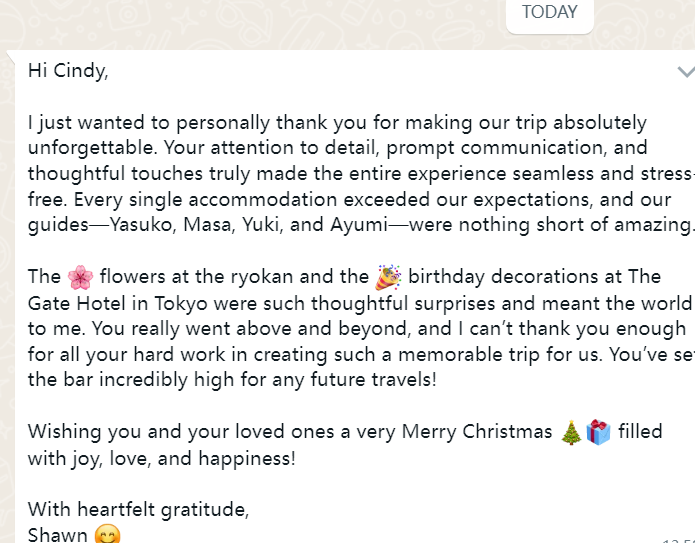Image resolution: width=695 pixels, height=543 pixels.
Task: Click "With heartfelt gratitude," closing line
Action: pos(138,509)
